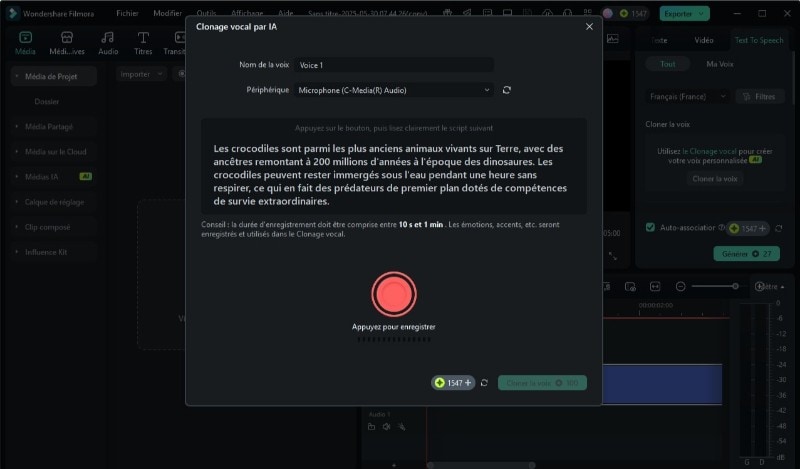Click the waveform panel icon beside dialog
This screenshot has width=800, height=469.
613,39
